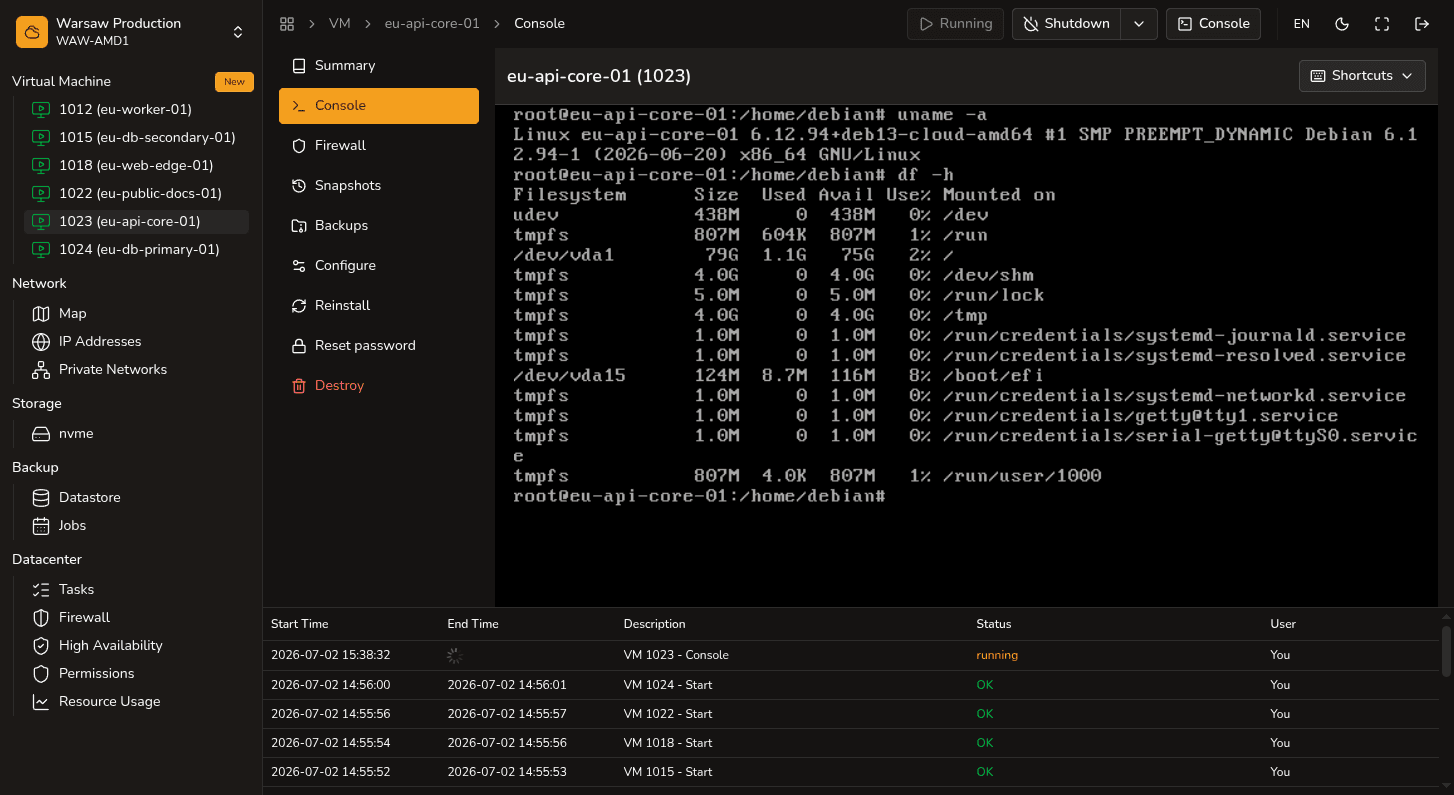Click the eu-api-core-01 (1023) console title
Image resolution: width=1454 pixels, height=795 pixels.
coord(599,76)
